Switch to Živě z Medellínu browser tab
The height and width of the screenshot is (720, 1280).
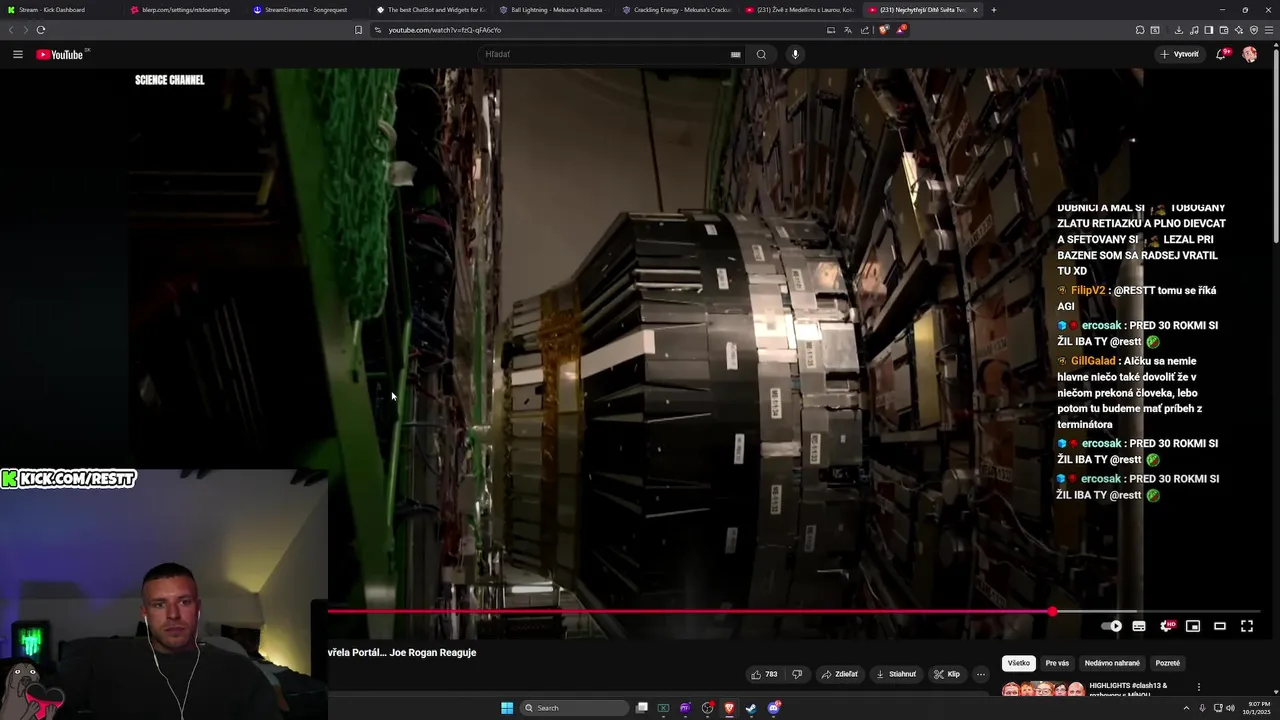800,10
